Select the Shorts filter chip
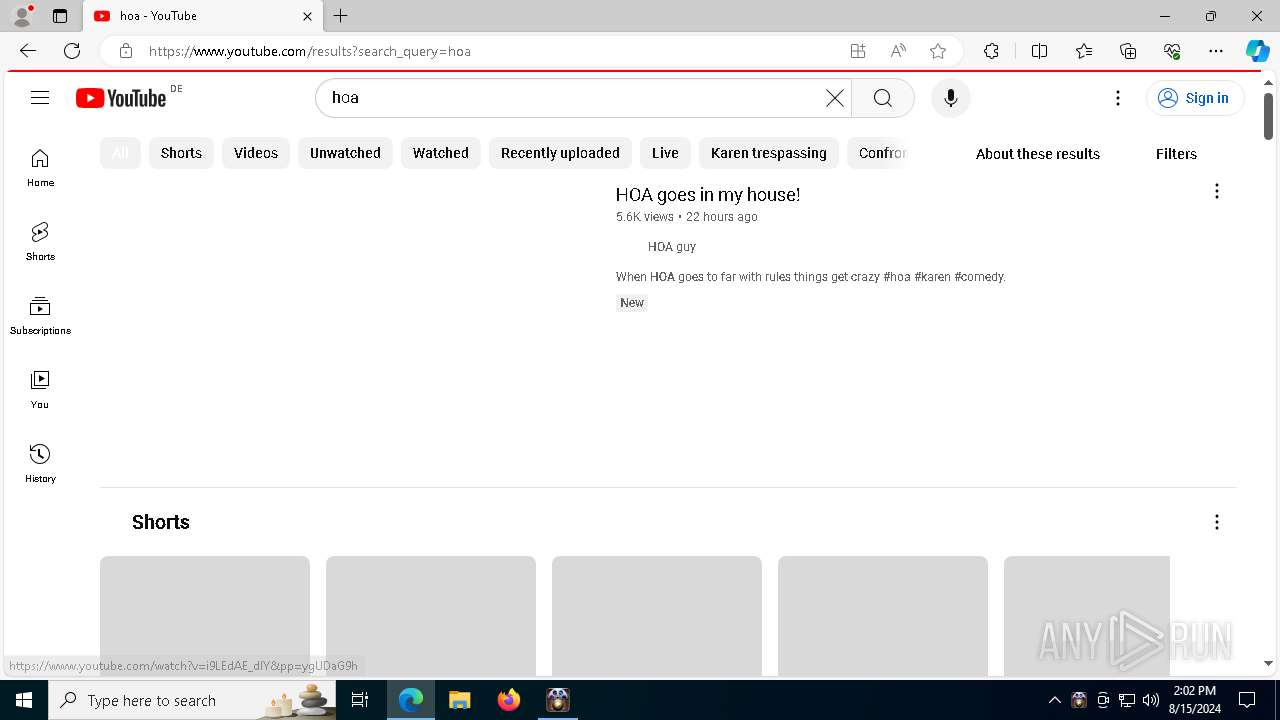The image size is (1280, 720). 181,153
